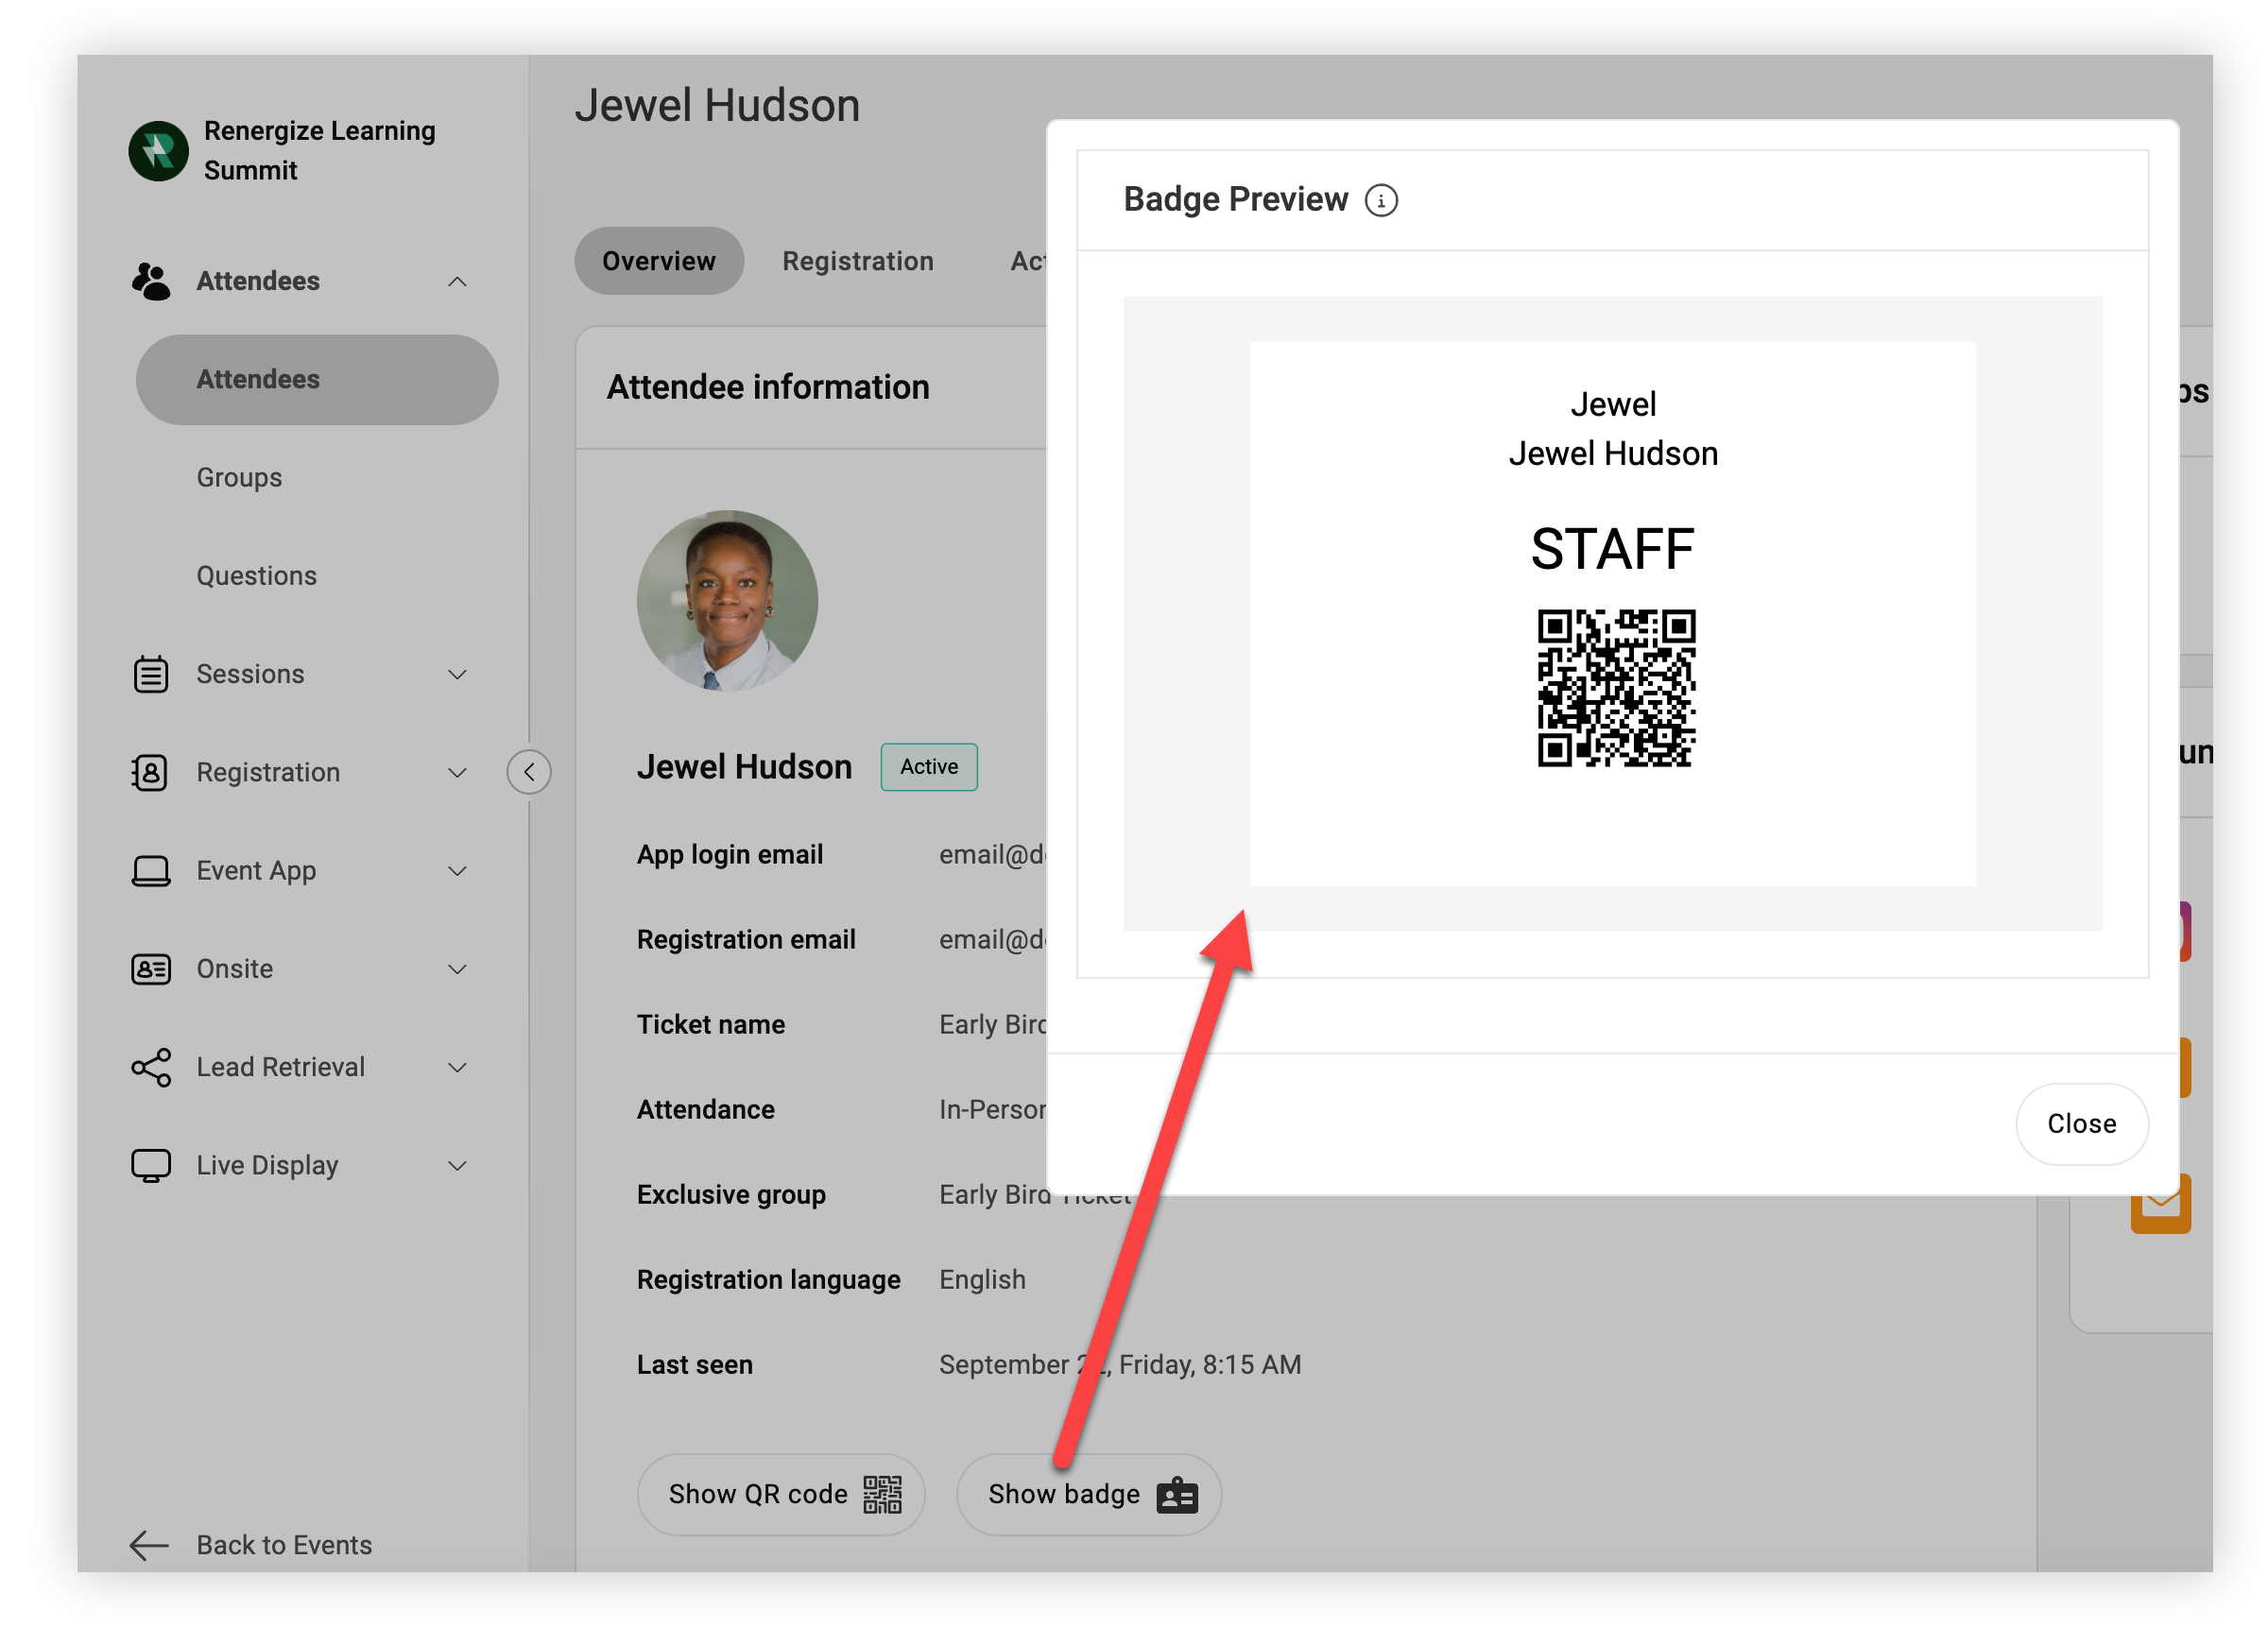
Task: Click the Registration language label
Action: pos(769,1279)
